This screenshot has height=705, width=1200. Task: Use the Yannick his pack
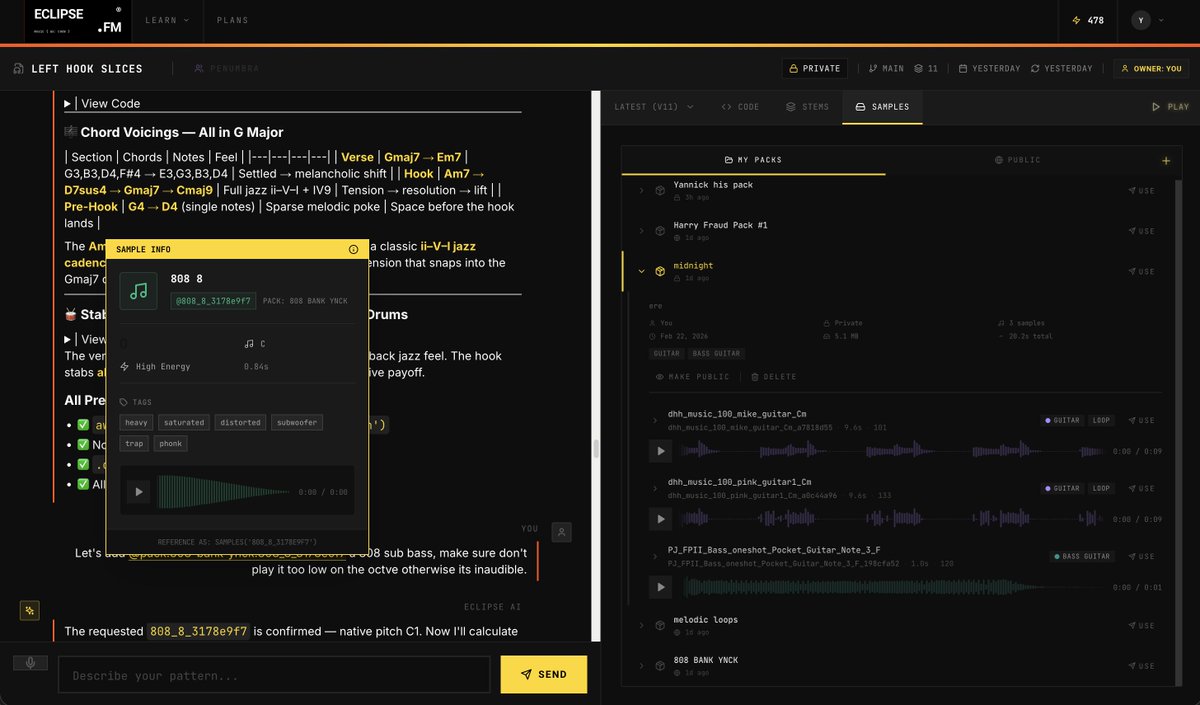(1141, 190)
